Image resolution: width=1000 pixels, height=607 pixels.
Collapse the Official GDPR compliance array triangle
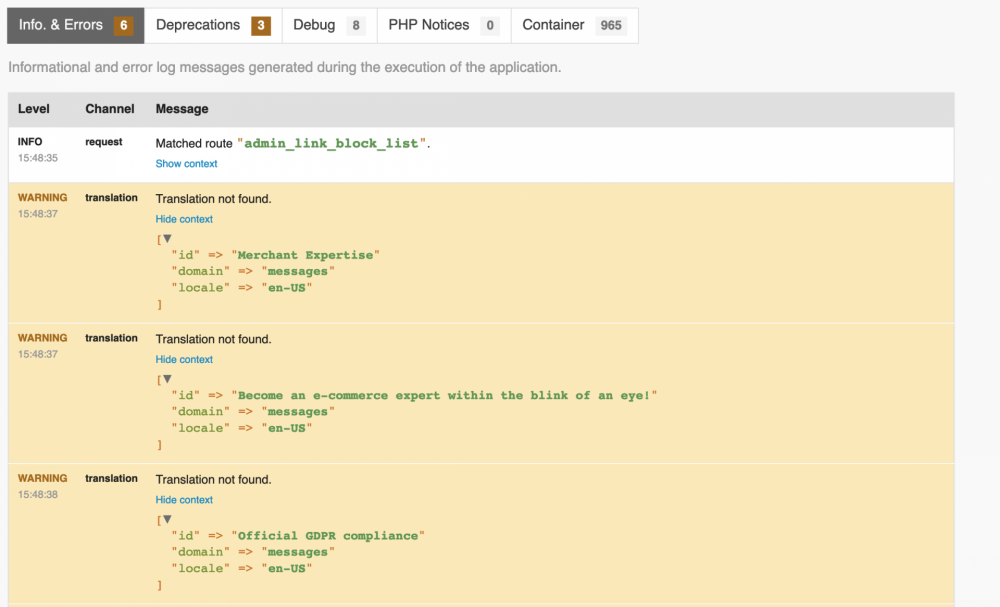pyautogui.click(x=167, y=520)
